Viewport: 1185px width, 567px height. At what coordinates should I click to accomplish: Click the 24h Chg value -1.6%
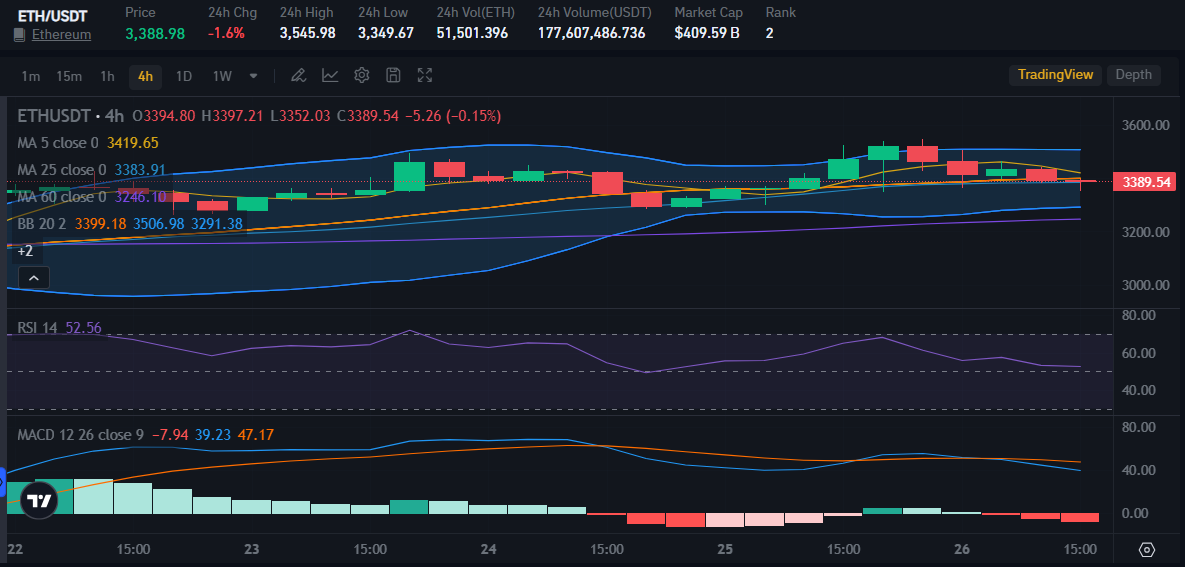(x=225, y=33)
